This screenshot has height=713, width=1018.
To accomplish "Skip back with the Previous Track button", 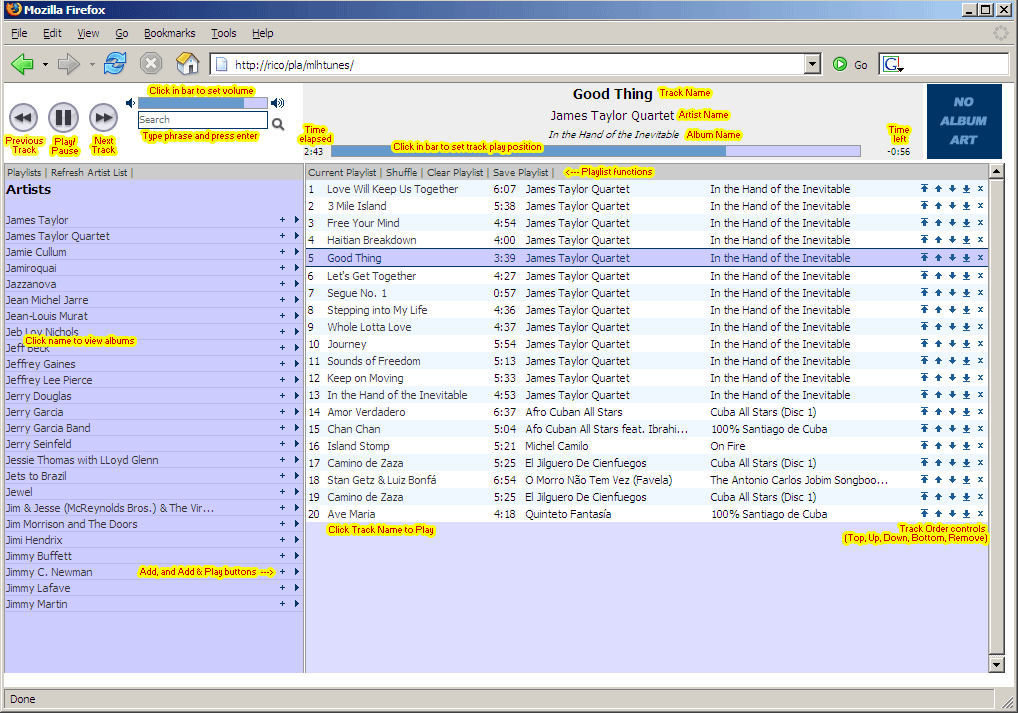I will pyautogui.click(x=24, y=118).
